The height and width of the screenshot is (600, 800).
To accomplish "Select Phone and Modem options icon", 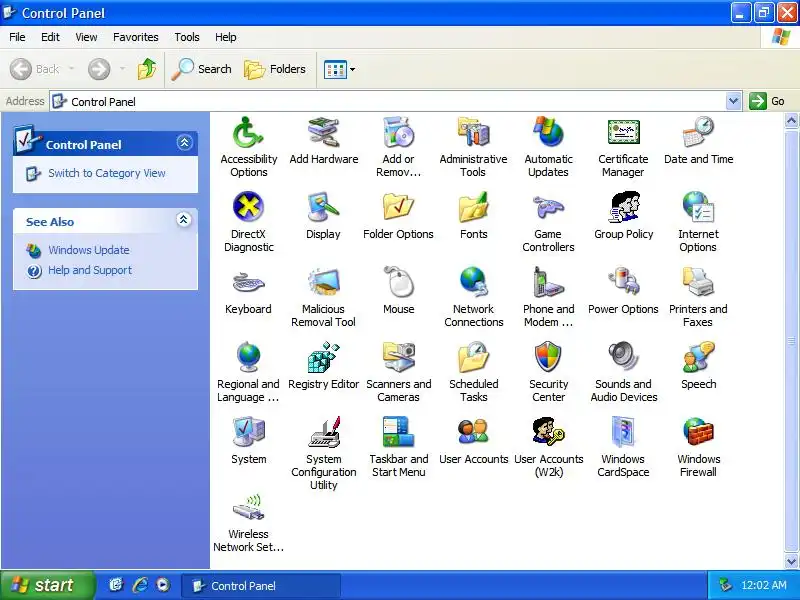I will [548, 283].
